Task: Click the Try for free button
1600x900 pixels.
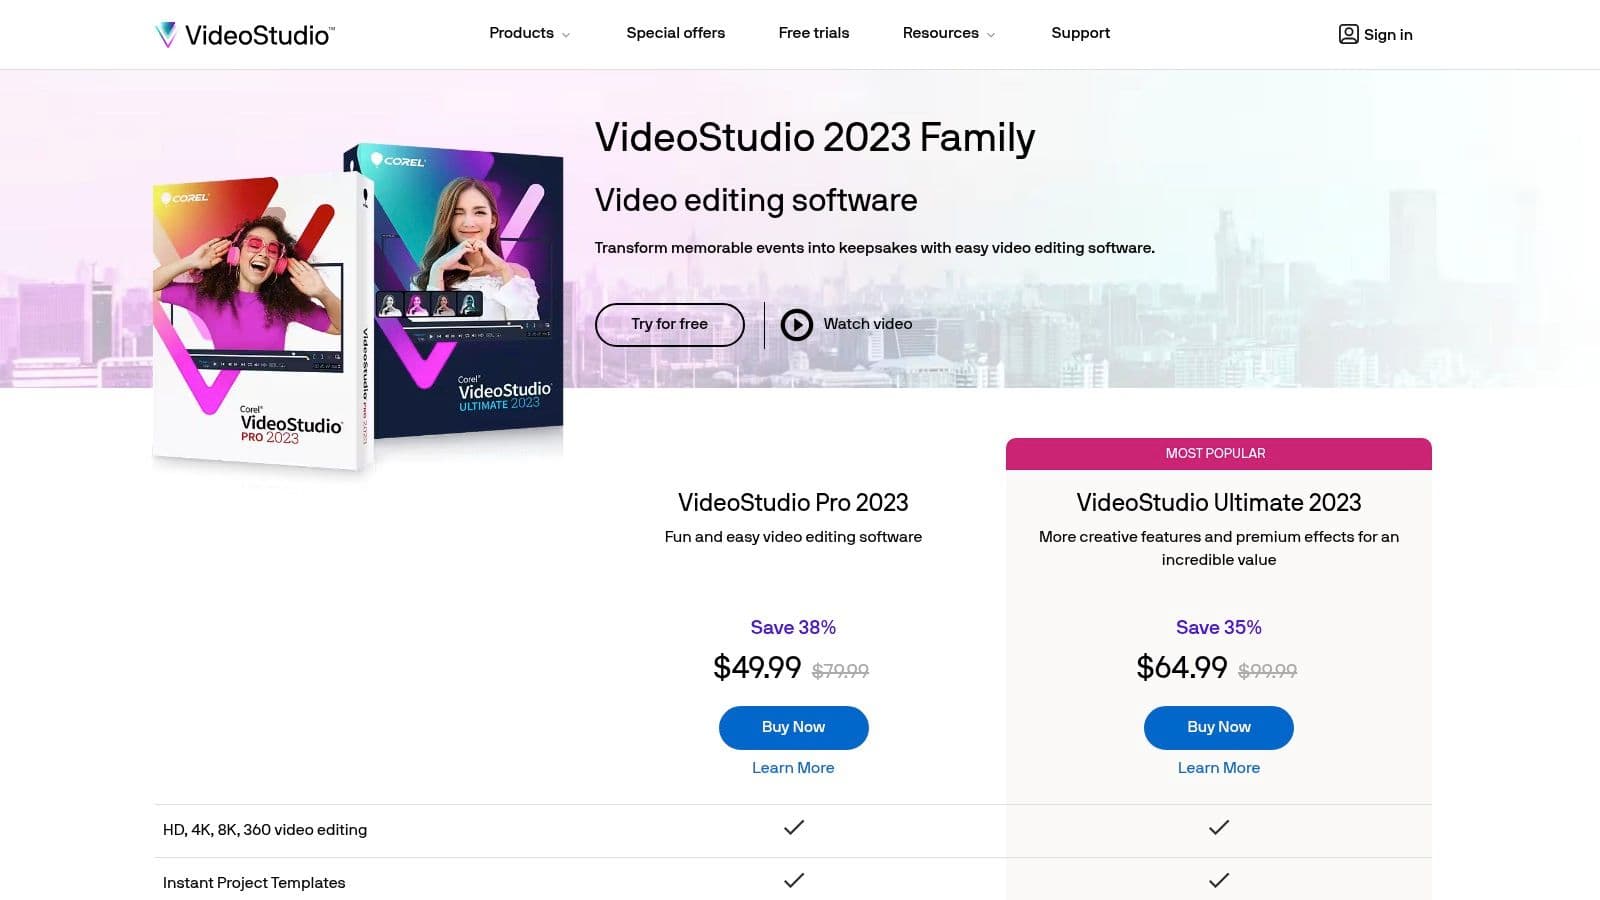Action: click(x=669, y=324)
